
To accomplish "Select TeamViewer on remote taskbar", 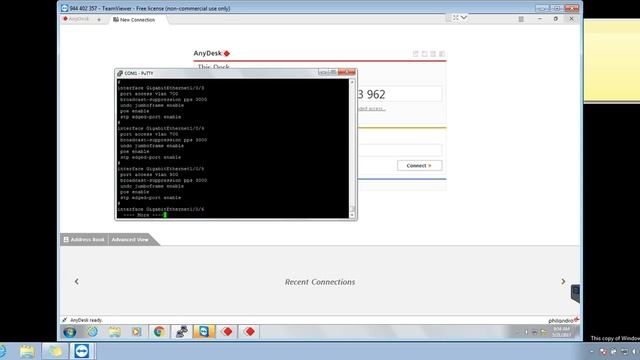I will point(204,332).
